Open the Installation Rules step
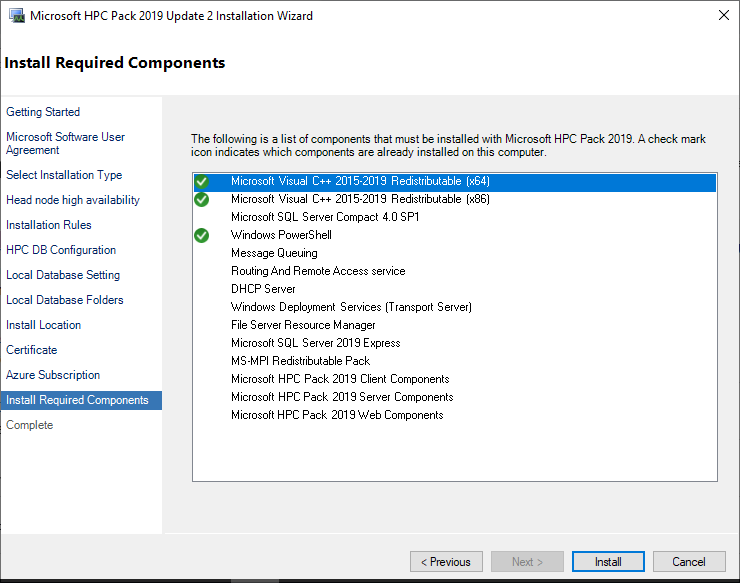 (49, 225)
